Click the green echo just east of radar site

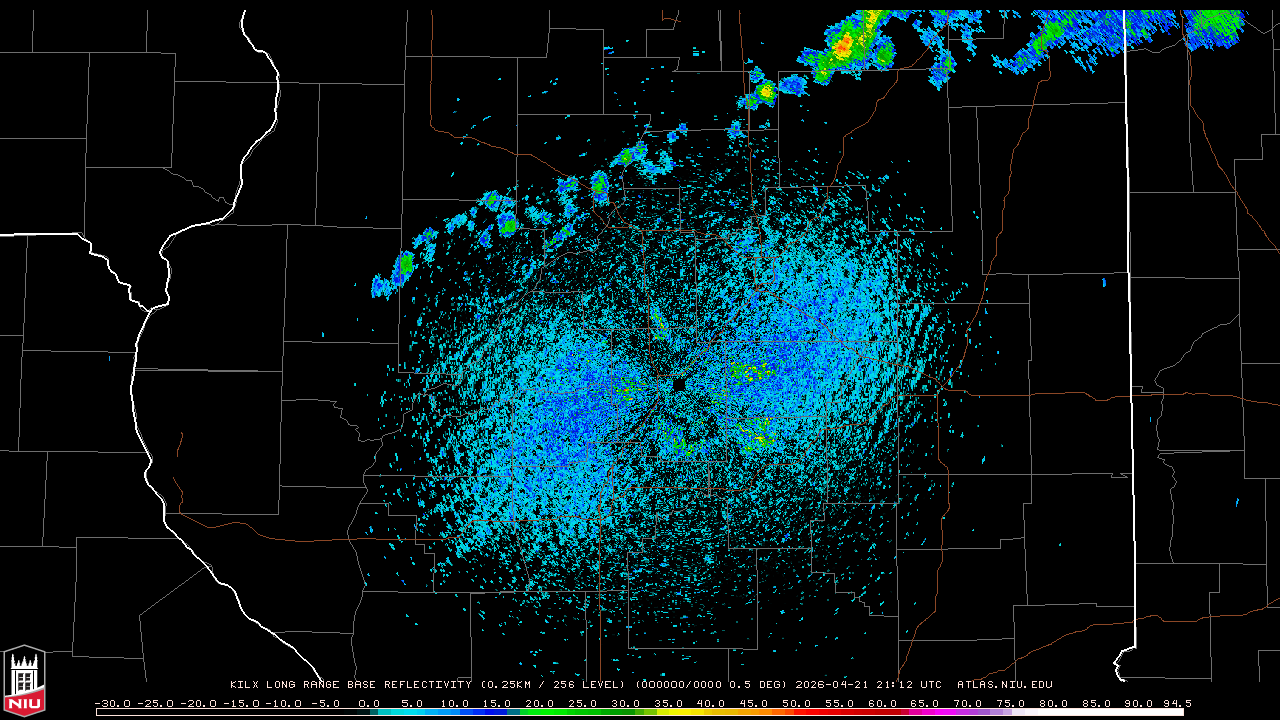pyautogui.click(x=743, y=372)
